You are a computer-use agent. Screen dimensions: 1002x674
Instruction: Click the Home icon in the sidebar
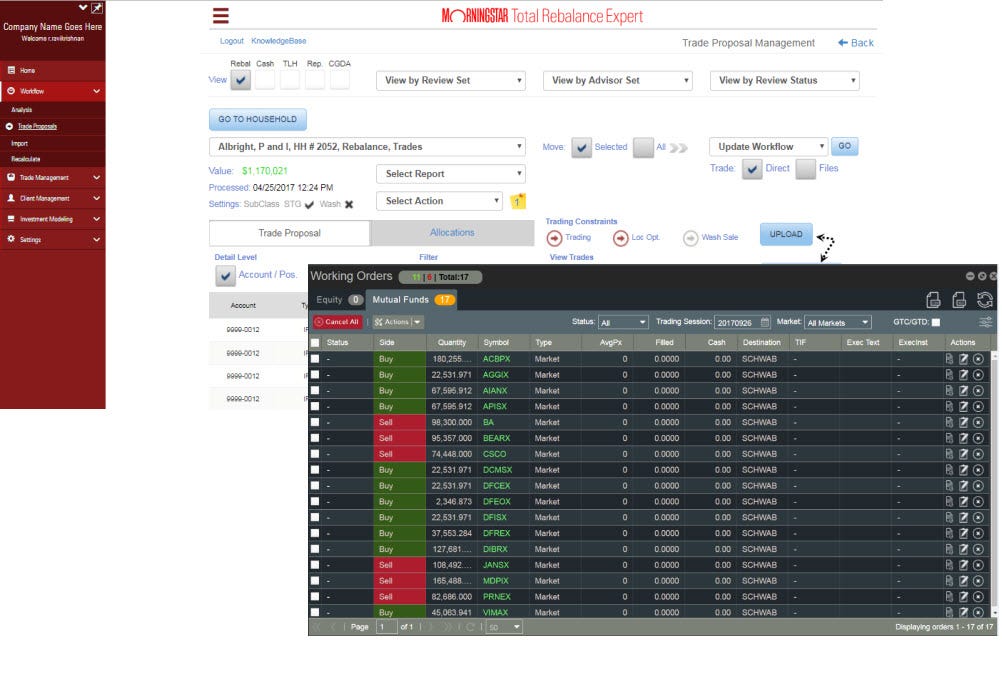[11, 70]
